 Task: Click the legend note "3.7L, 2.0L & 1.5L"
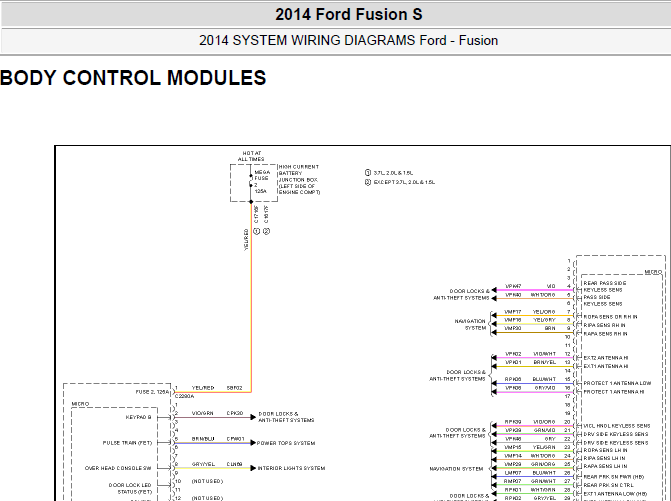(393, 173)
